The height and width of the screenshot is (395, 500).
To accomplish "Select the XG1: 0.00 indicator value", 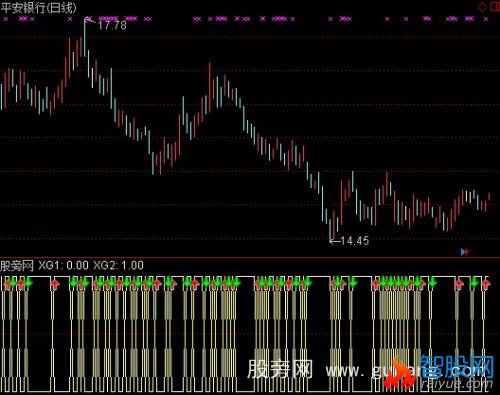I will (63, 265).
